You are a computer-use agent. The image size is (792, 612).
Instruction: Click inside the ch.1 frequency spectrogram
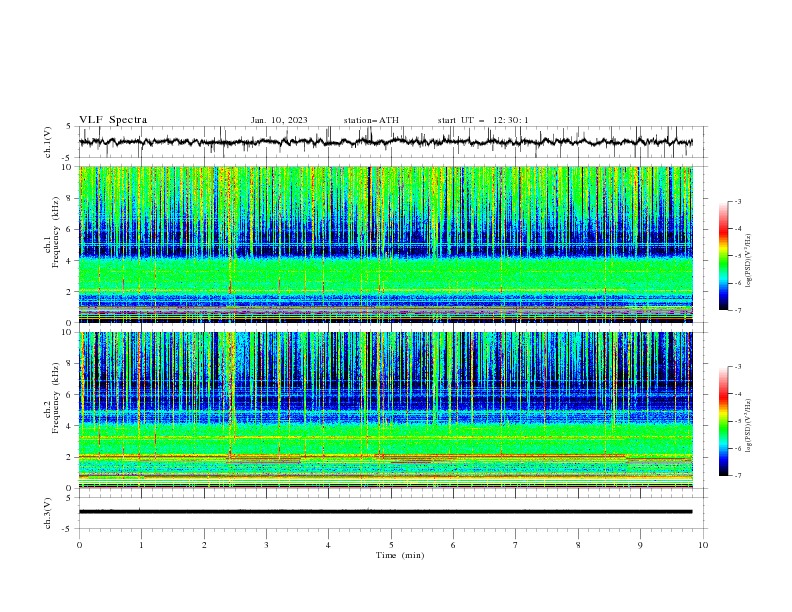click(386, 244)
